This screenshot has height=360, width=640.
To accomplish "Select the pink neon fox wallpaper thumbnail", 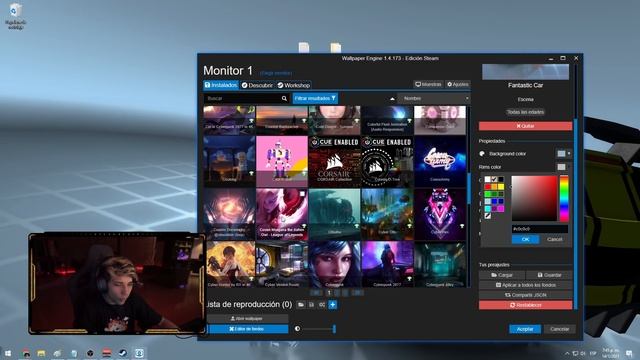I will [440, 213].
